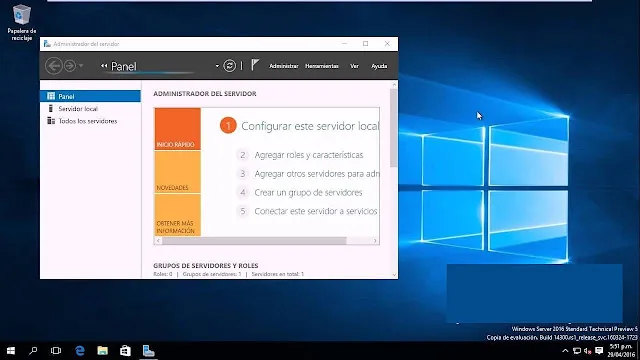Click left arrow of horizontal scrollbar
This screenshot has width=640, height=360.
(158, 241)
